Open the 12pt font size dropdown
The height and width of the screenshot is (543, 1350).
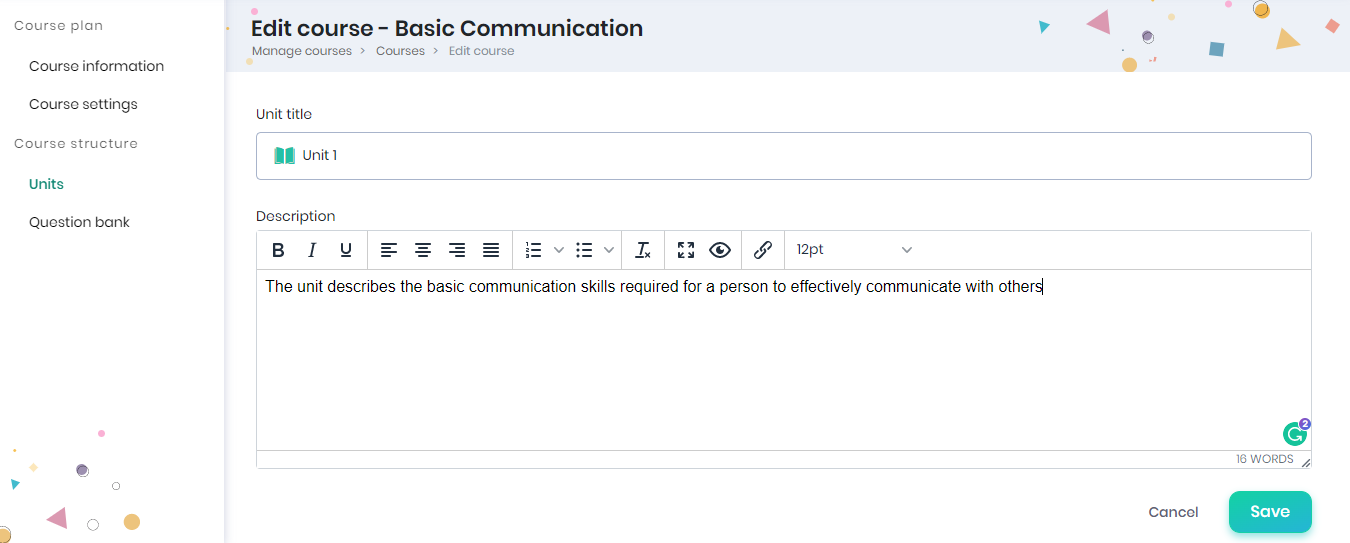(x=854, y=250)
